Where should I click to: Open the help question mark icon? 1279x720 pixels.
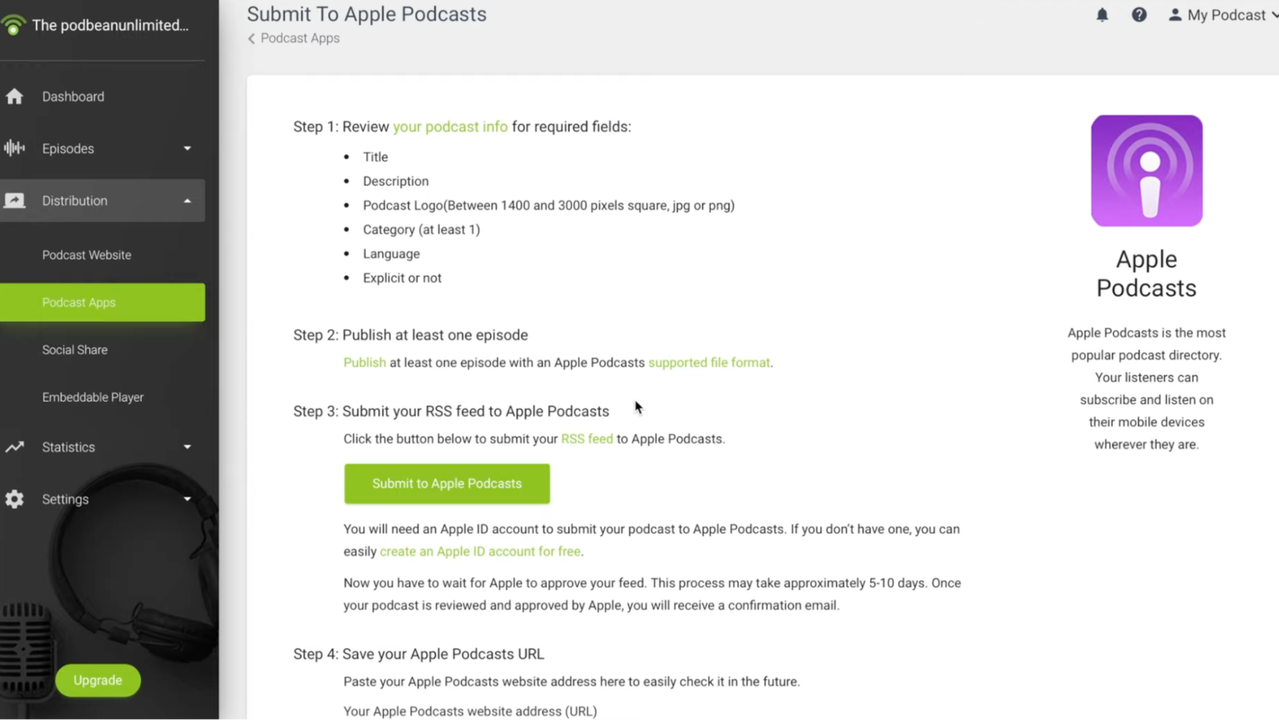click(x=1139, y=15)
